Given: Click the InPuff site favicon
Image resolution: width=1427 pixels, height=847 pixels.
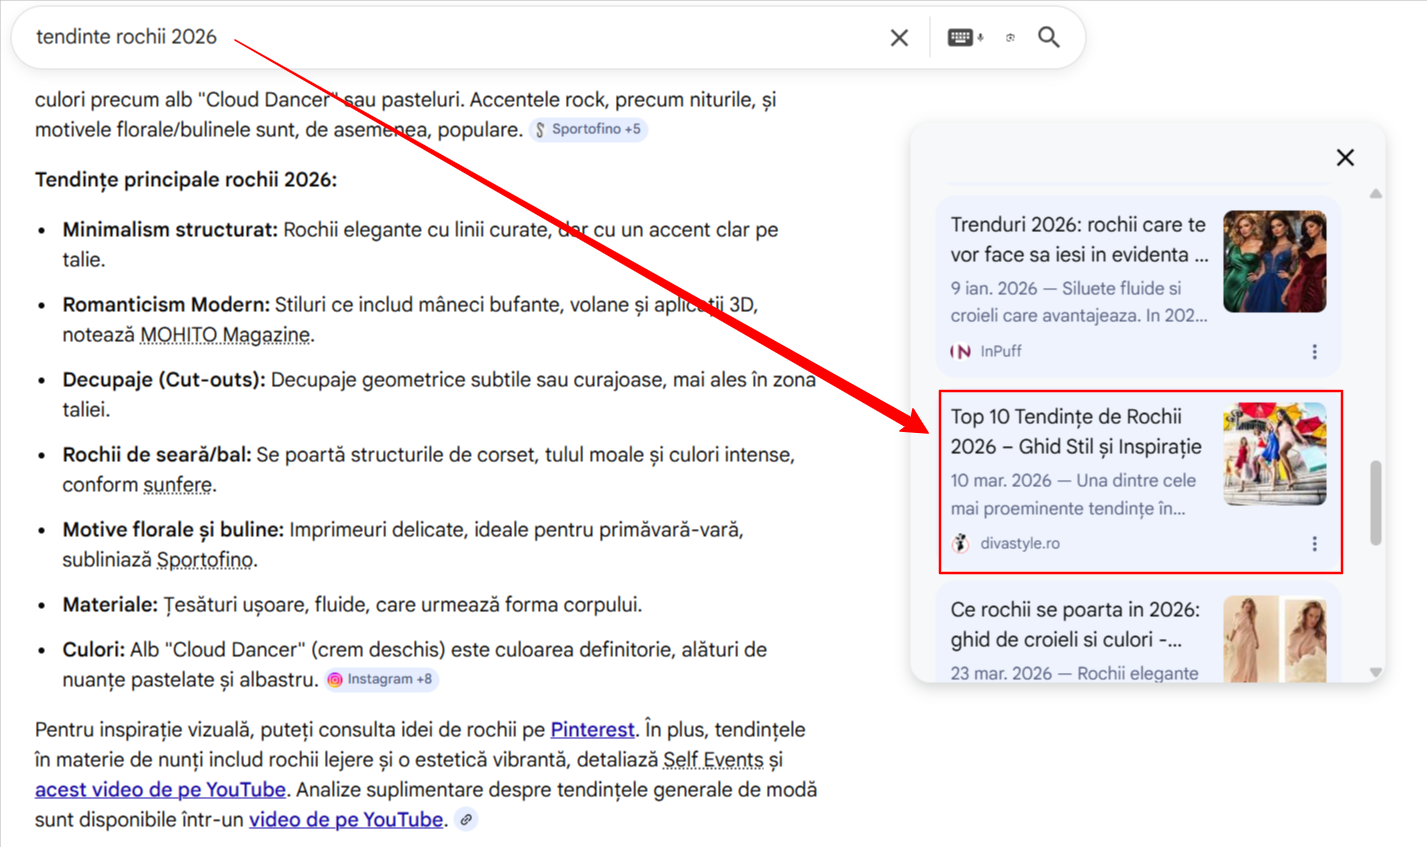Looking at the screenshot, I should click(961, 351).
